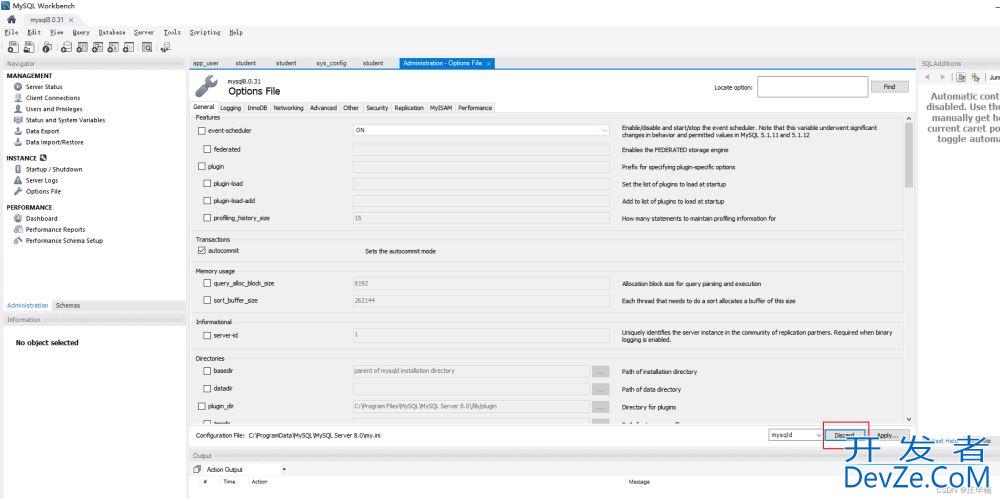Enable the profiling_history_size checkbox
Viewport: 1000px width, 499px height.
pyautogui.click(x=207, y=218)
